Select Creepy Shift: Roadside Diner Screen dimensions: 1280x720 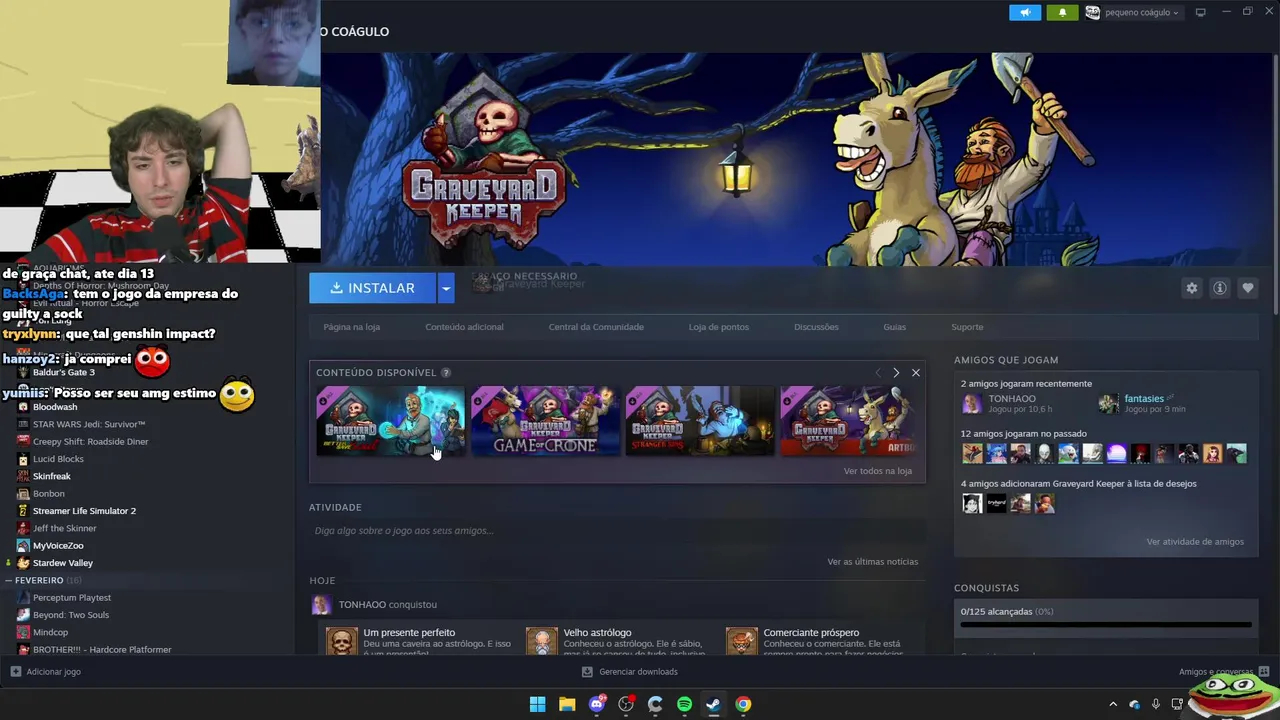pos(90,442)
